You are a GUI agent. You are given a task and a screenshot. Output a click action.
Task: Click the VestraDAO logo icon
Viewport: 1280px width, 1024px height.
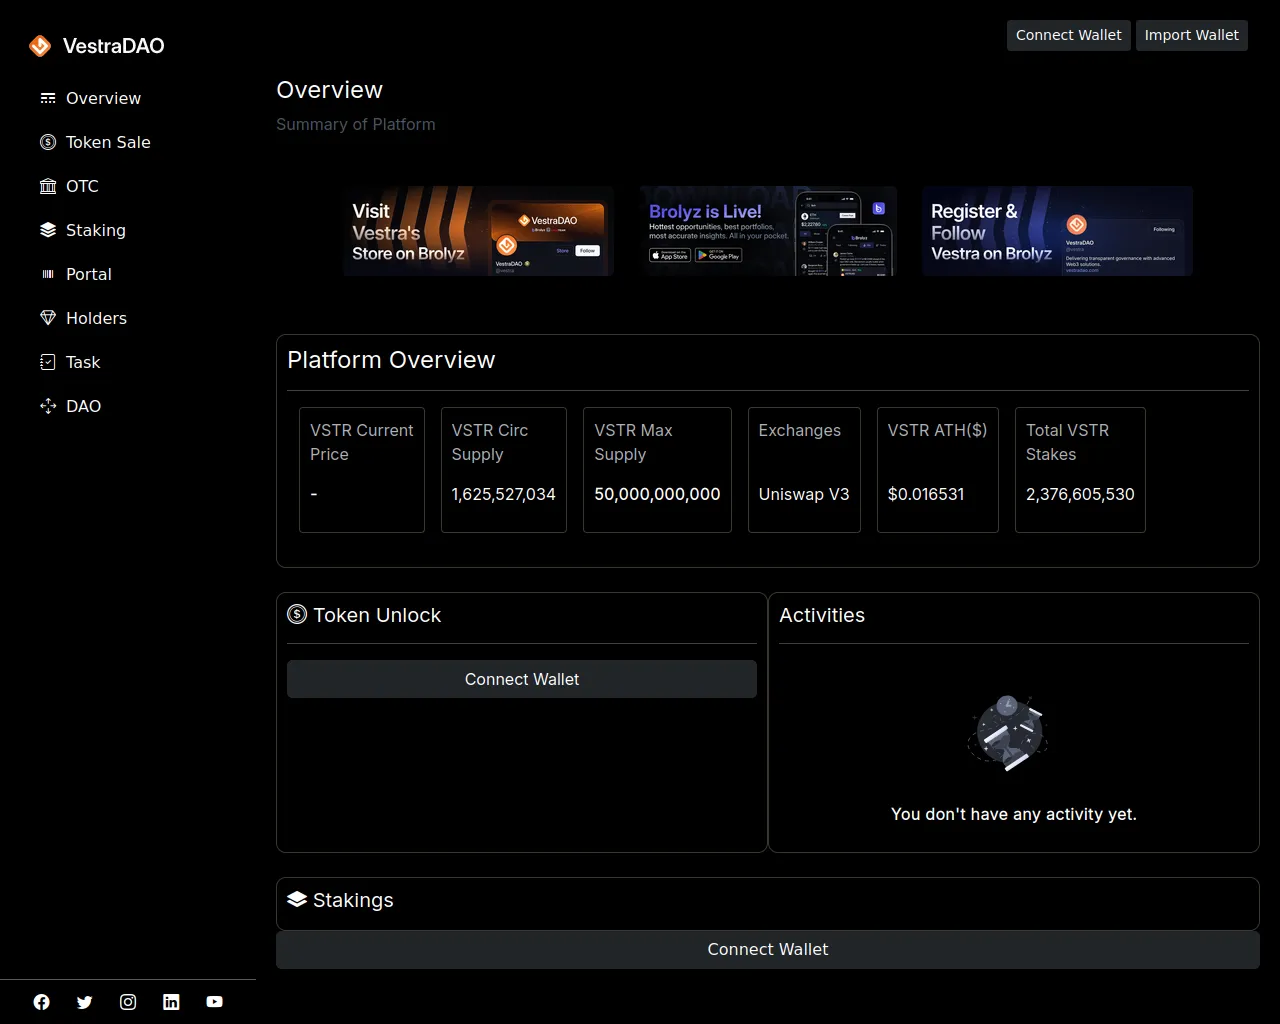tap(40, 46)
